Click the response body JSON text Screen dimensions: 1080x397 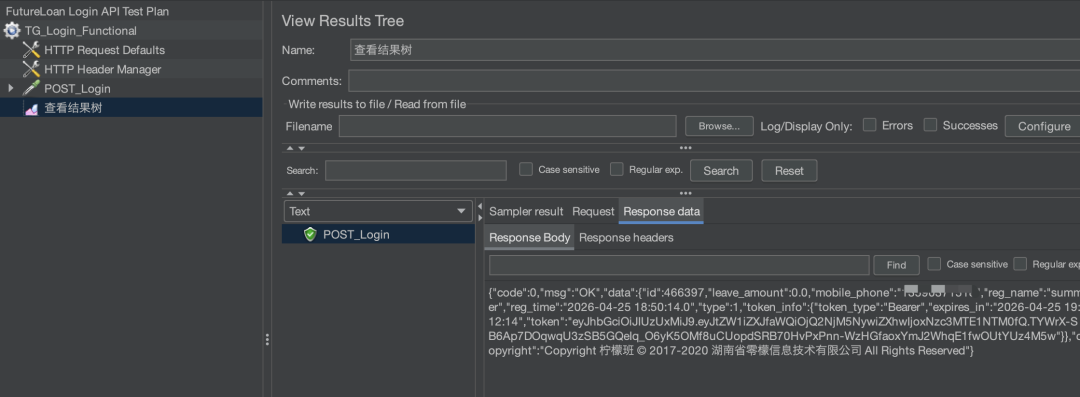tap(784, 321)
